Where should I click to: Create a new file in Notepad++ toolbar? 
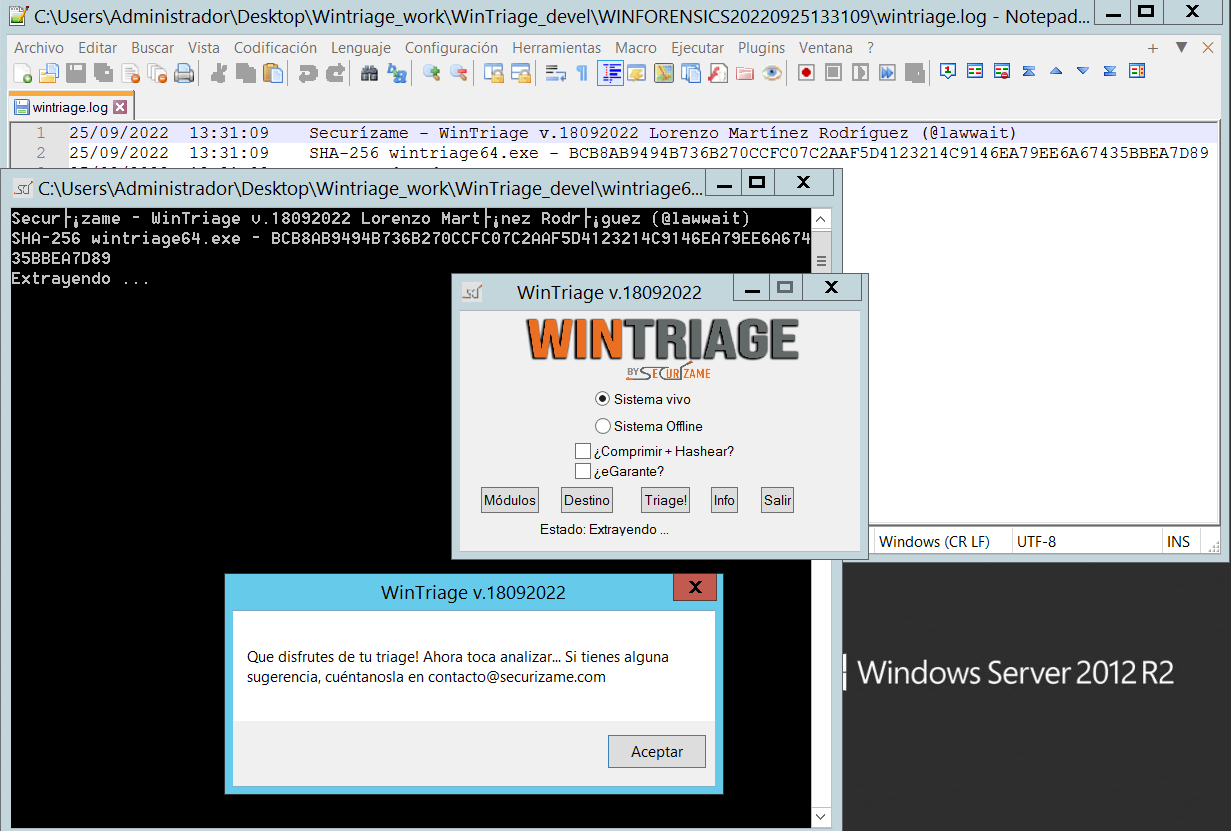[22, 72]
